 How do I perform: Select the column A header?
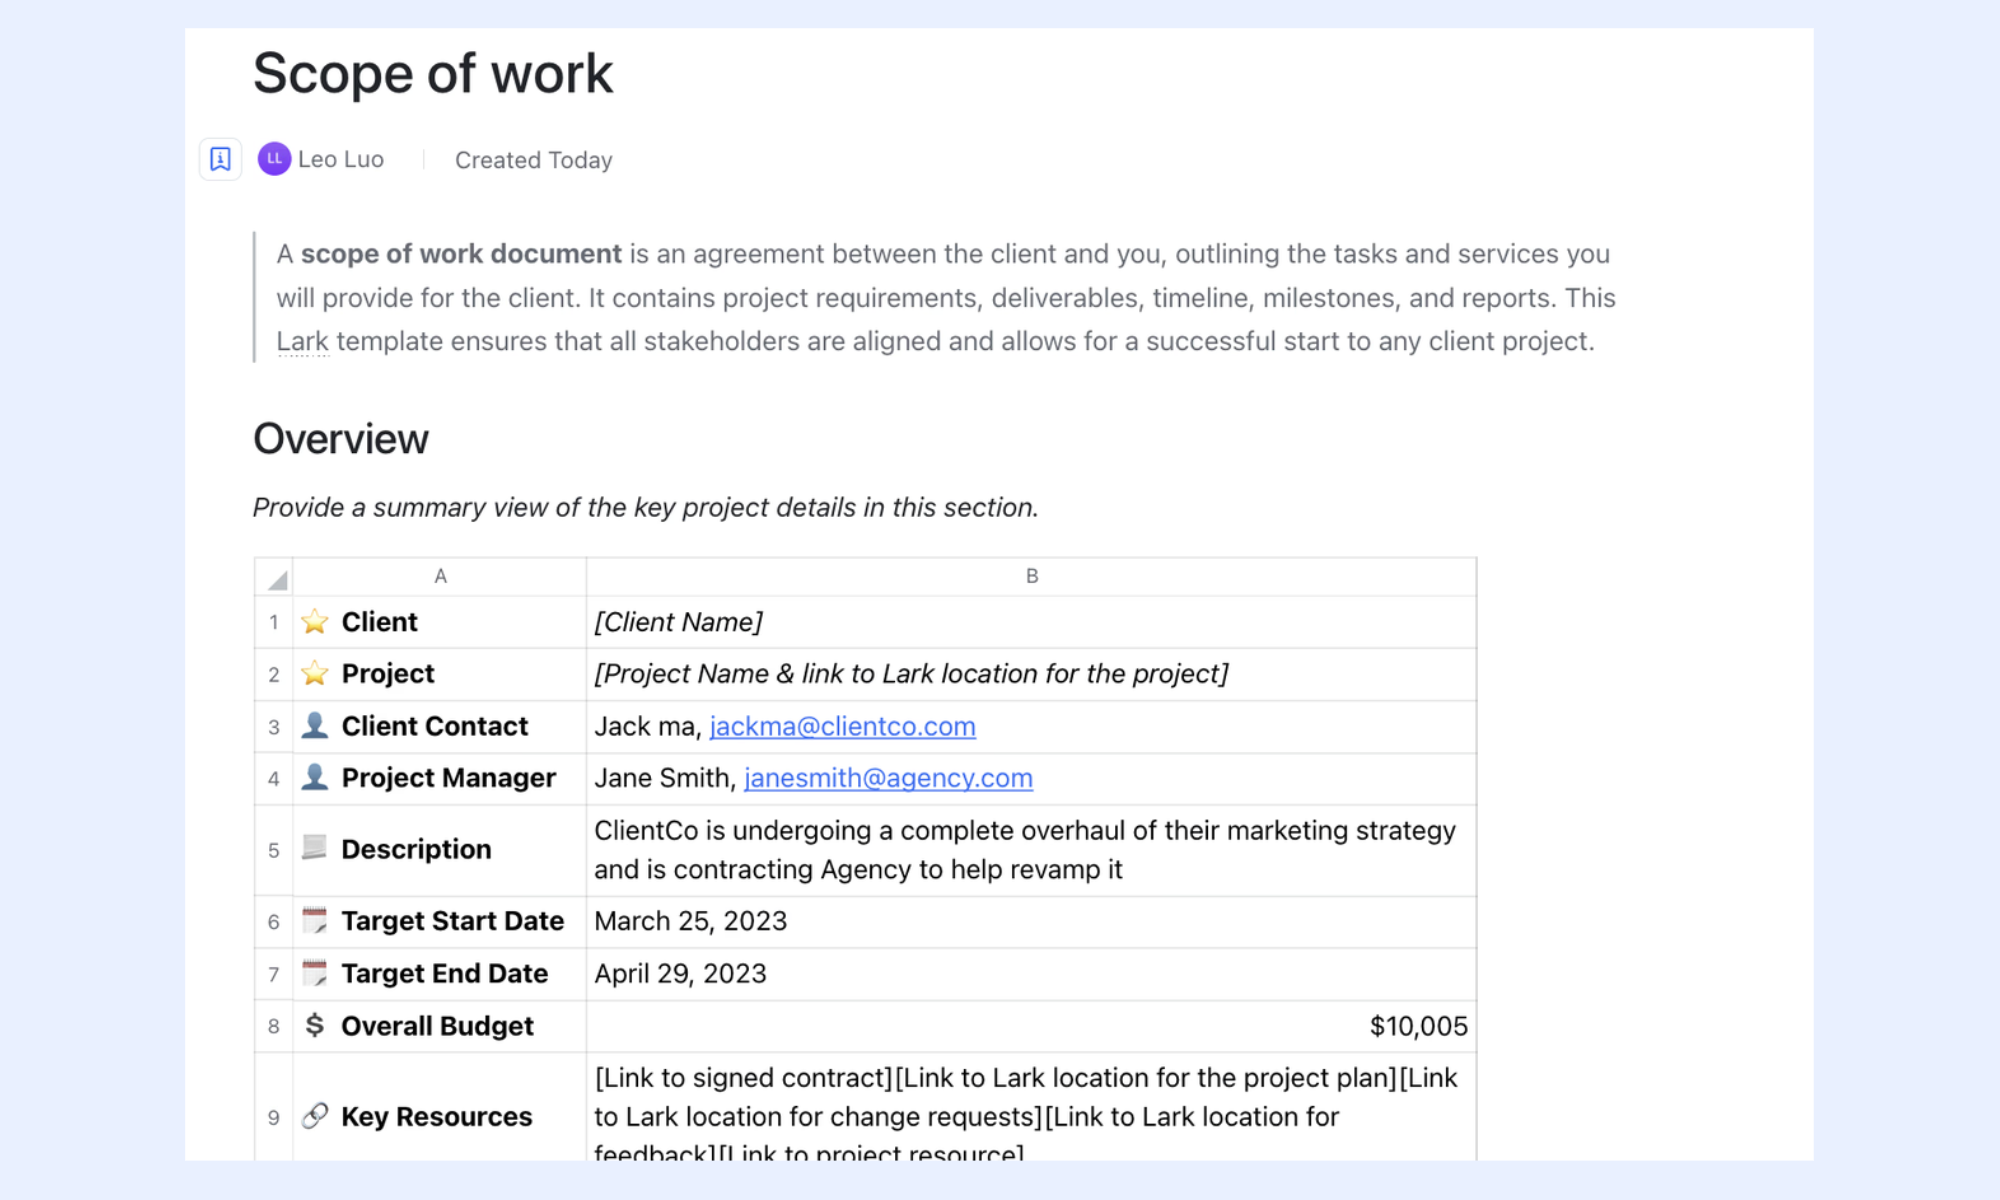point(440,576)
